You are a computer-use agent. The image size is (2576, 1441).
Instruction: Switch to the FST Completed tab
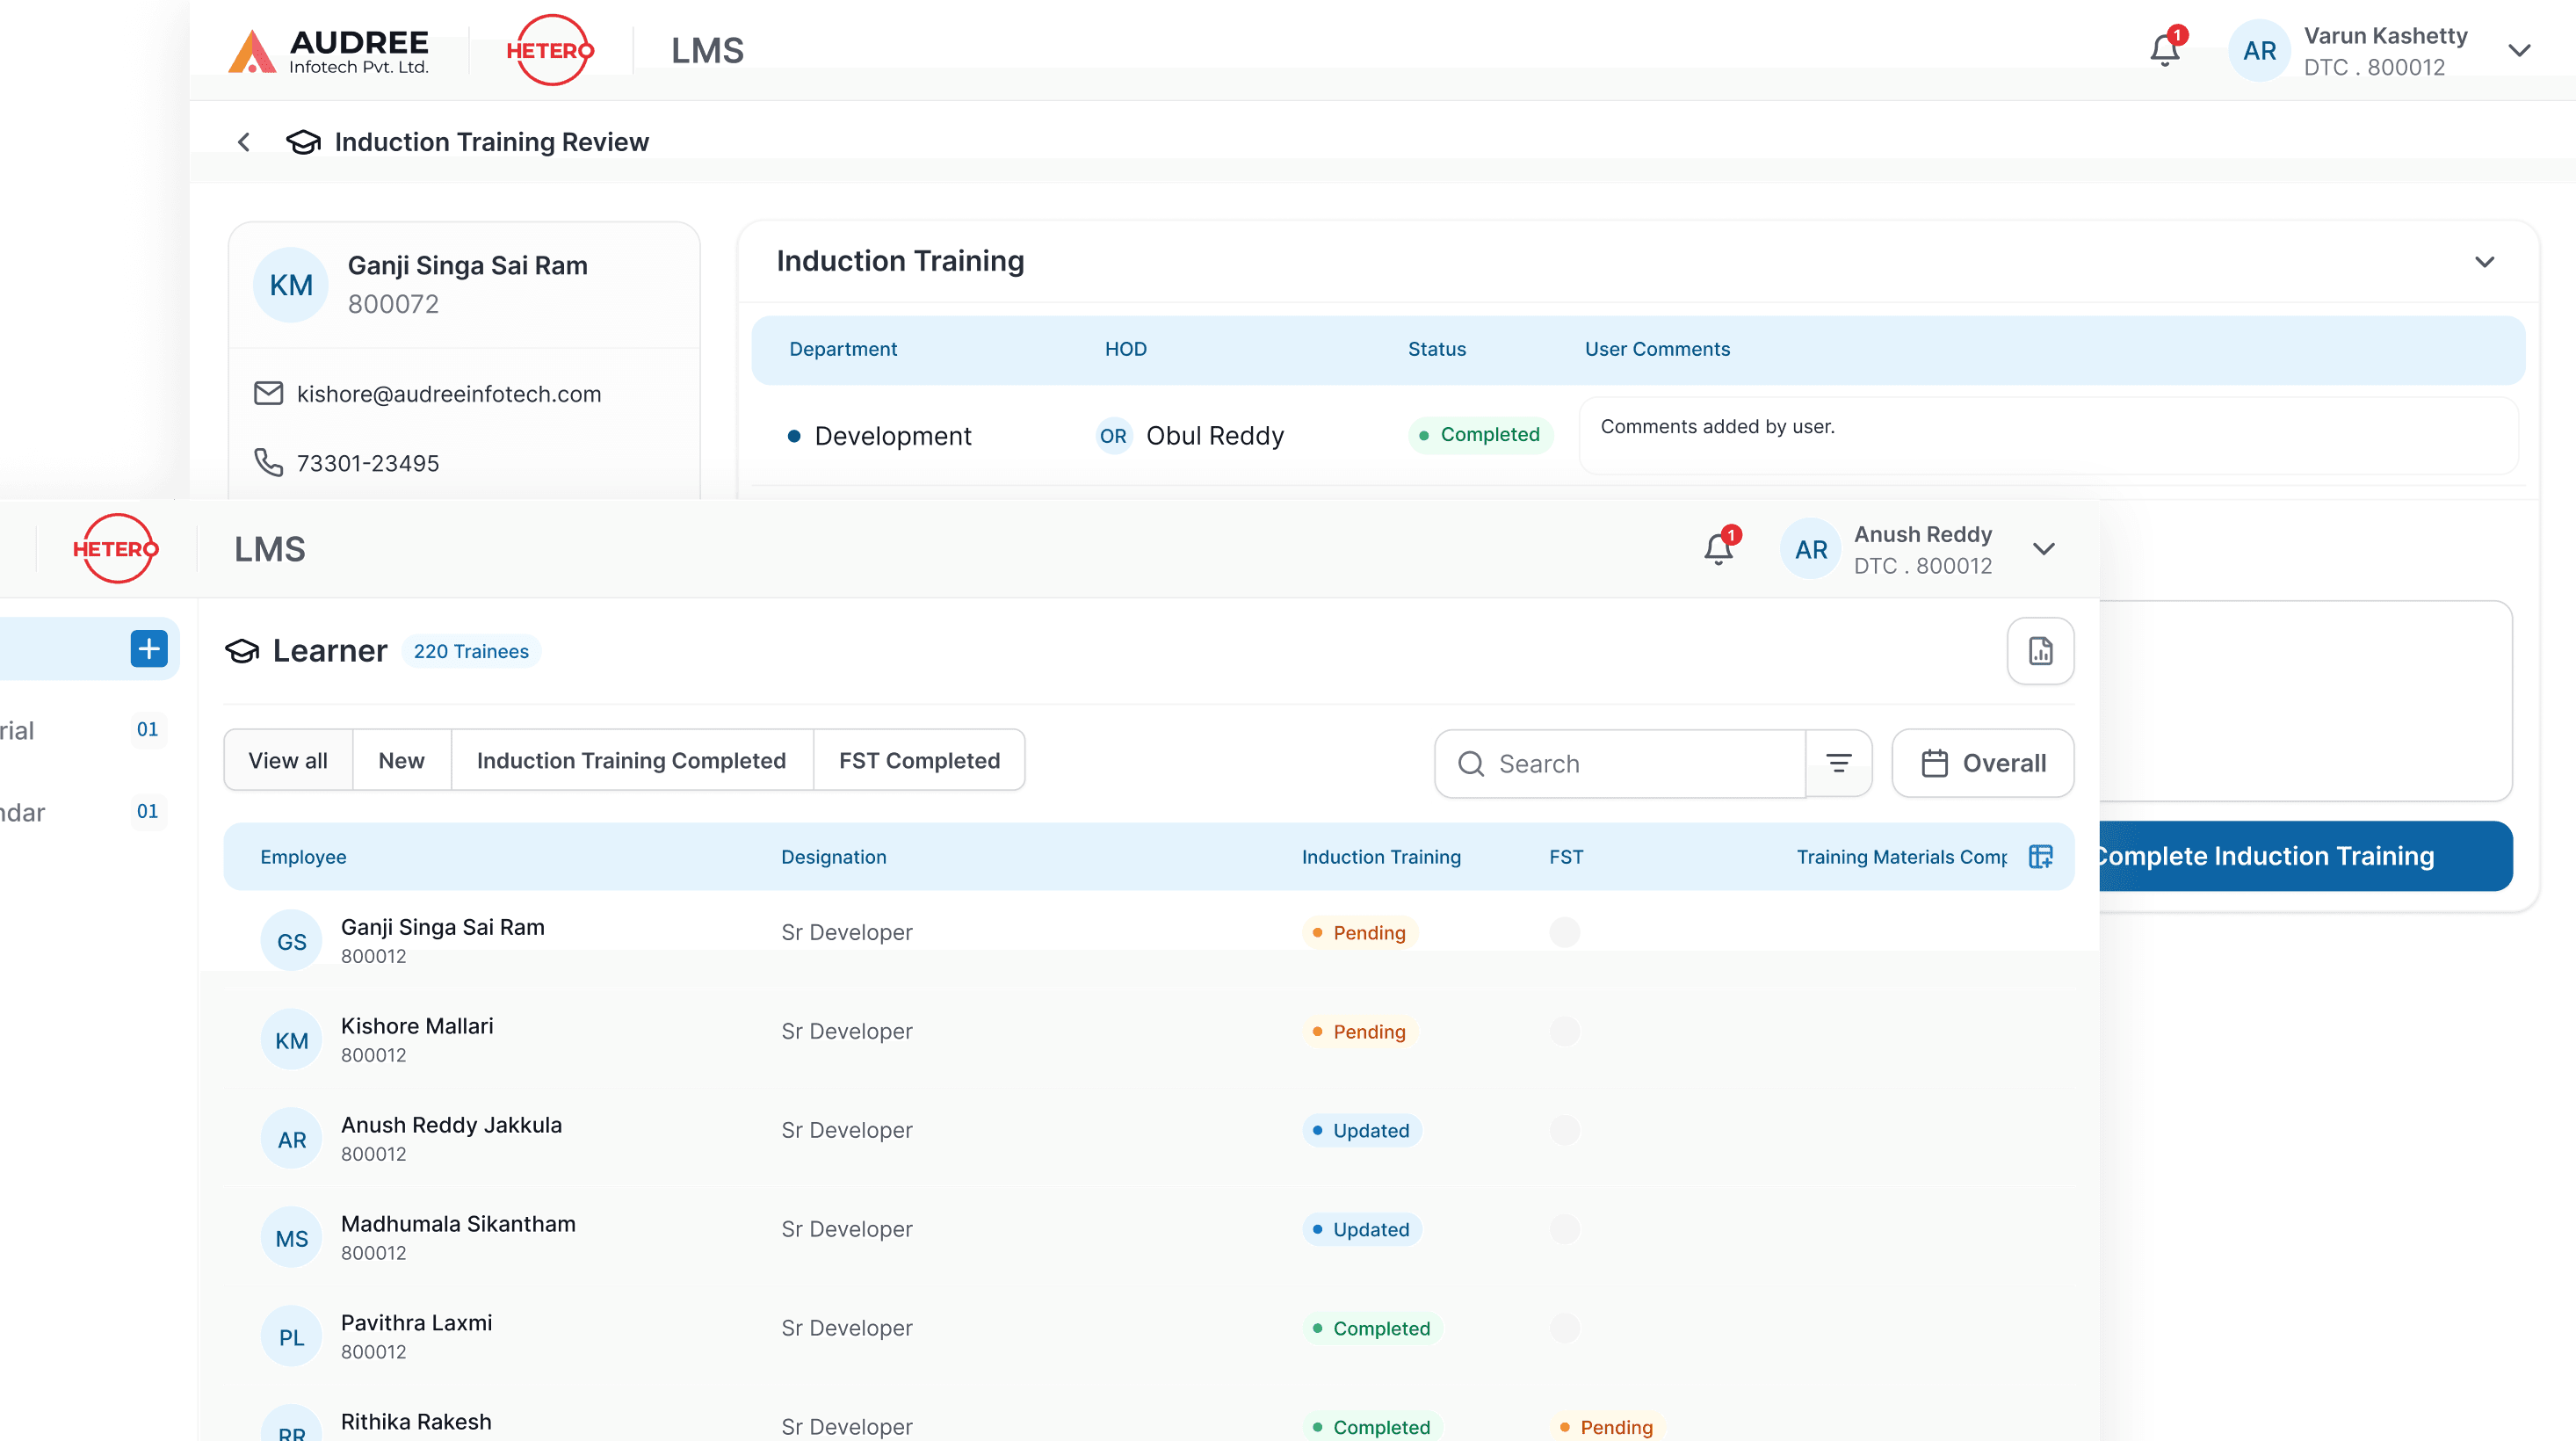click(x=918, y=760)
